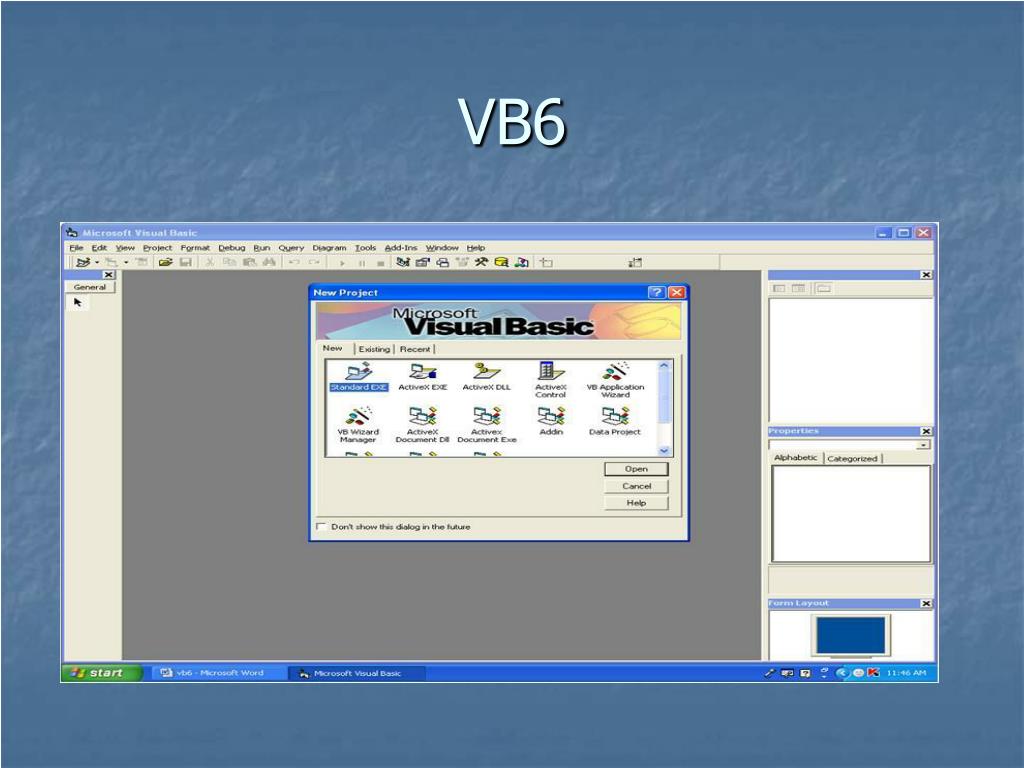Viewport: 1024px width, 768px height.
Task: Open the Project menu
Action: point(157,248)
